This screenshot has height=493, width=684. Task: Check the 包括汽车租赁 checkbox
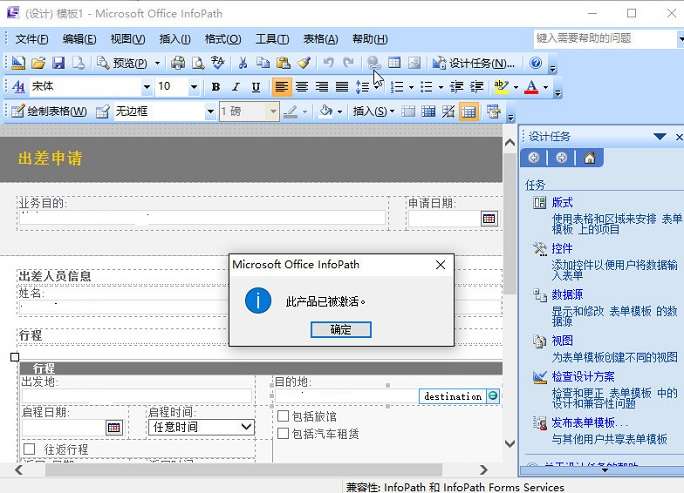pos(283,434)
